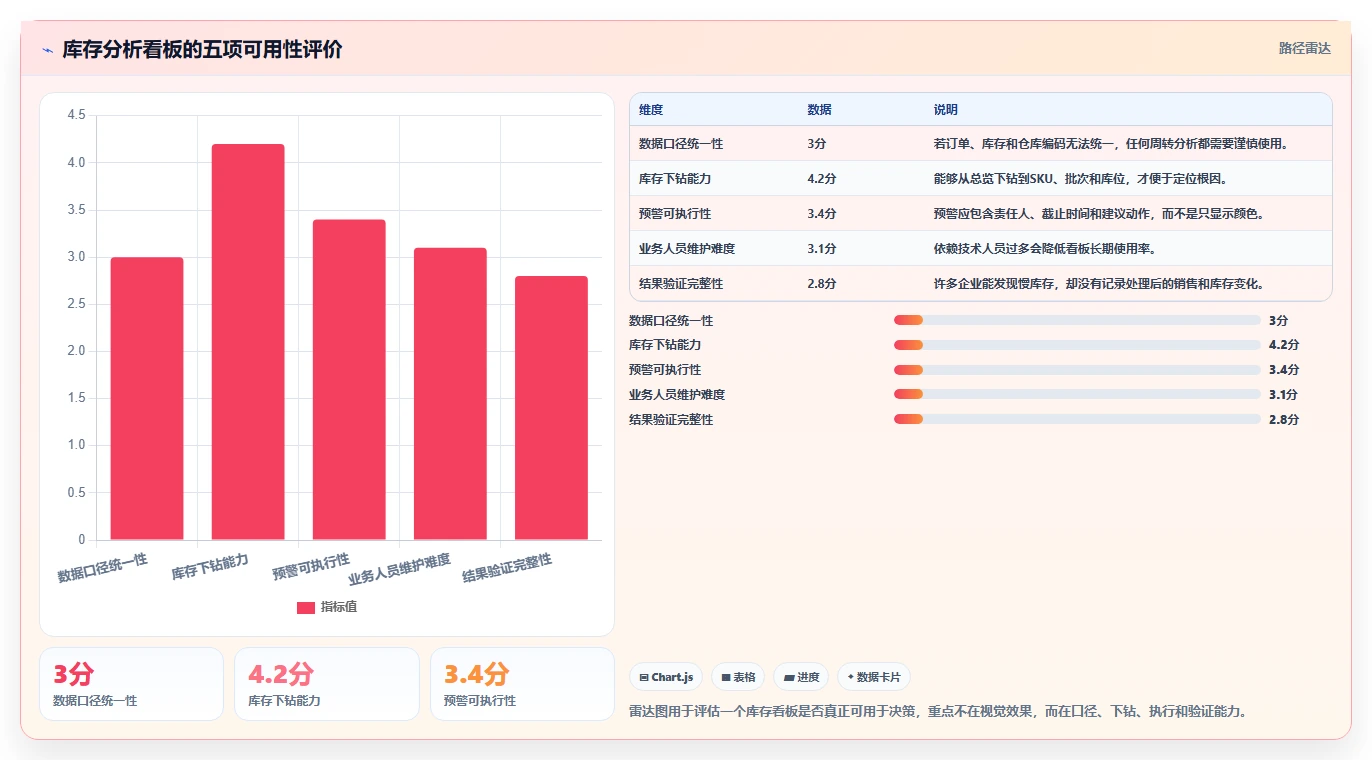The height and width of the screenshot is (760, 1372).
Task: Click the 预警可执行性 bar in the chart
Action: pos(349,380)
